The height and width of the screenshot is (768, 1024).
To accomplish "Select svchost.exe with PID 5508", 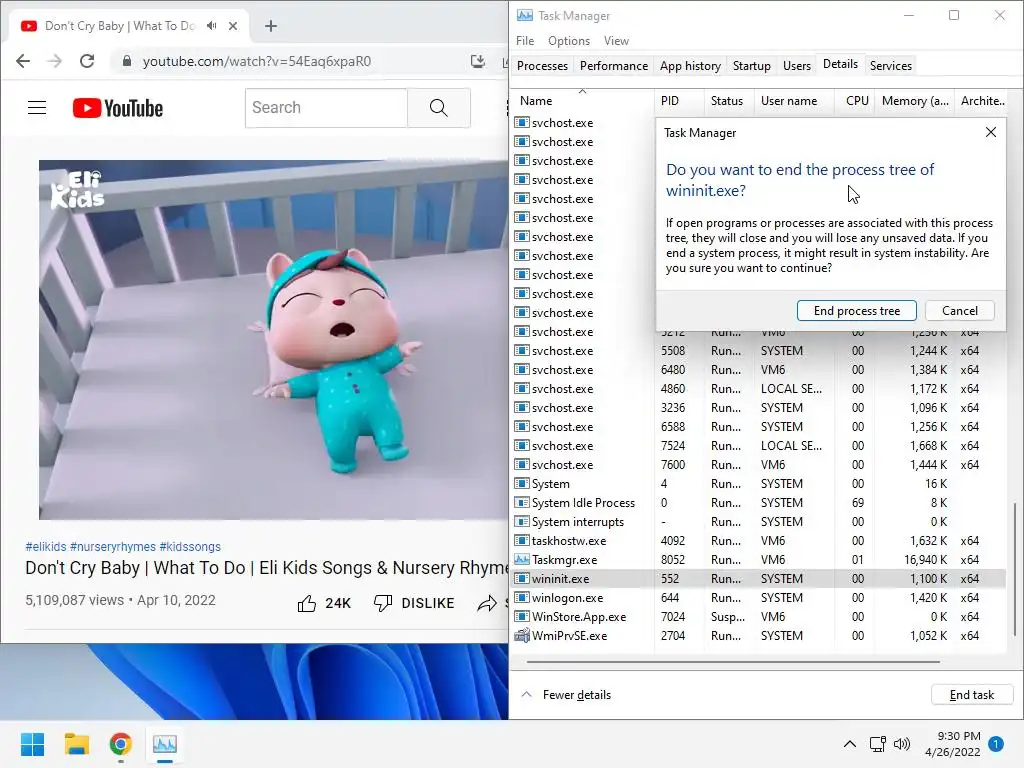I will point(758,351).
